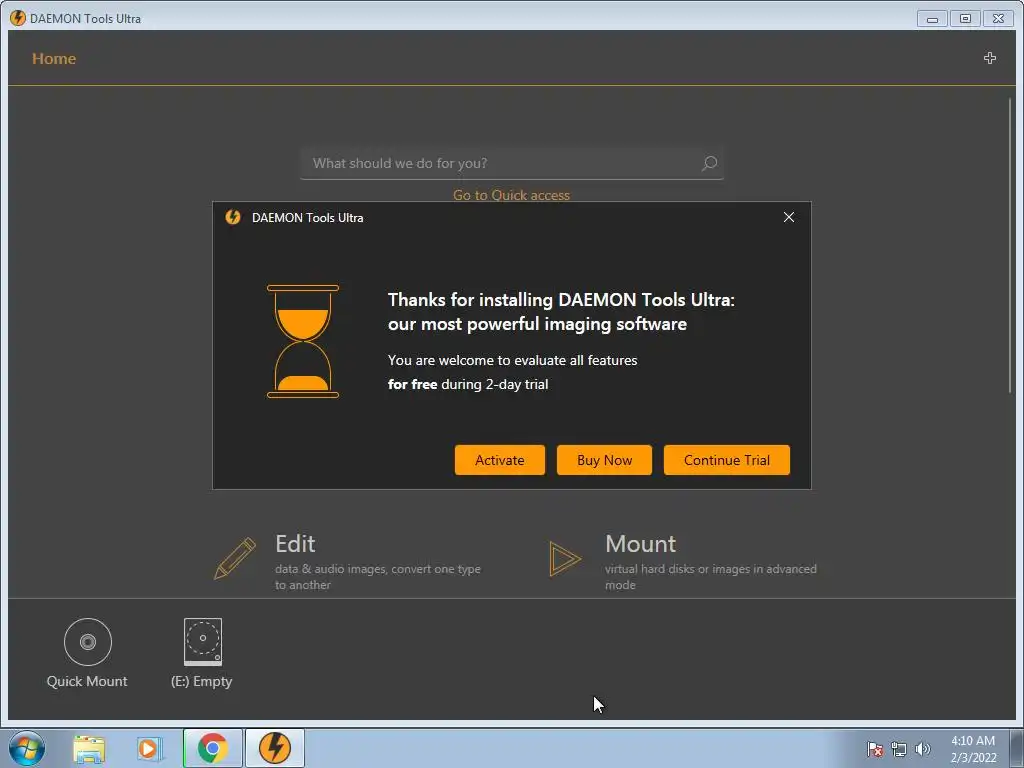Click DAEMON Tools icon in window title bar

tap(18, 18)
